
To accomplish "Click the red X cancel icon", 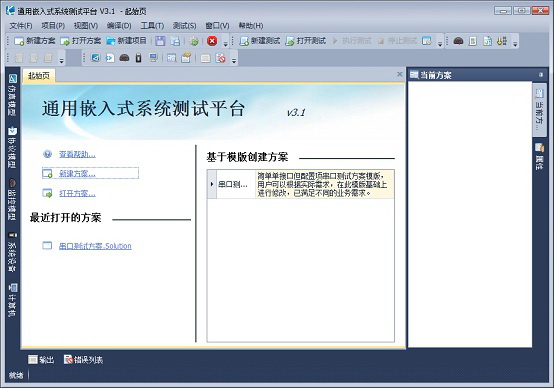I will [212, 41].
